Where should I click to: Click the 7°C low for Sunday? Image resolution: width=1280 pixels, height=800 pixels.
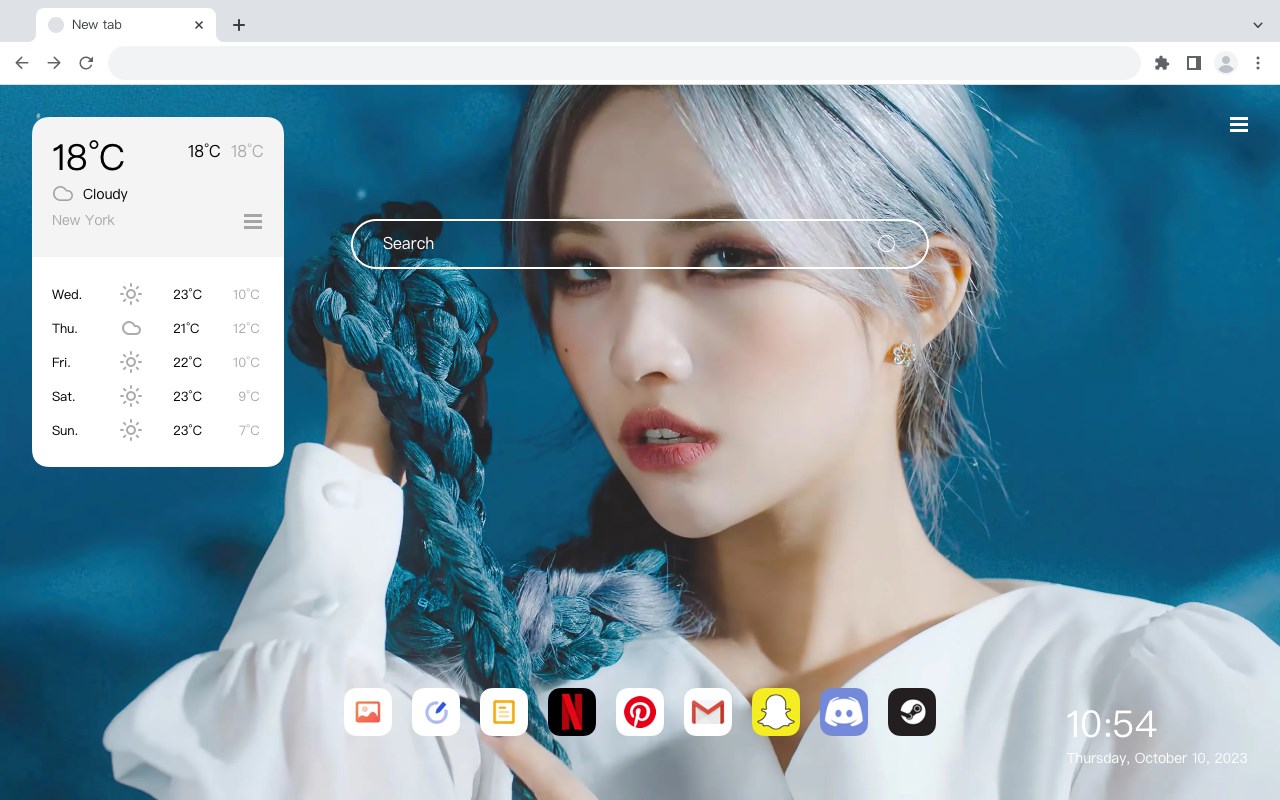click(249, 431)
